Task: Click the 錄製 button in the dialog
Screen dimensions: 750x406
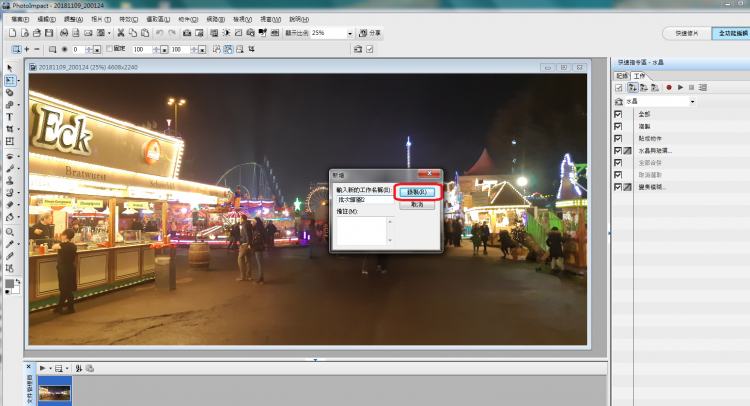Action: [x=417, y=191]
